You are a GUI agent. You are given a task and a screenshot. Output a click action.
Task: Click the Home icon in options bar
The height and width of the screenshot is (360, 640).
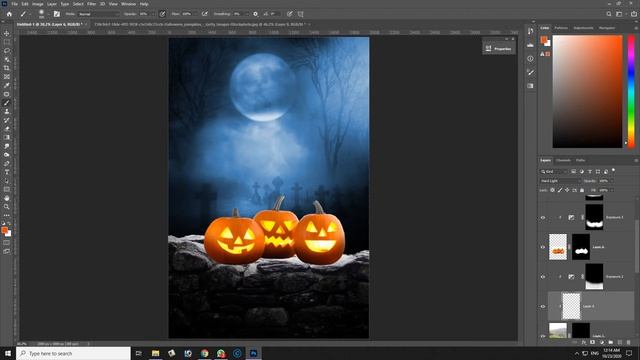(x=9, y=14)
